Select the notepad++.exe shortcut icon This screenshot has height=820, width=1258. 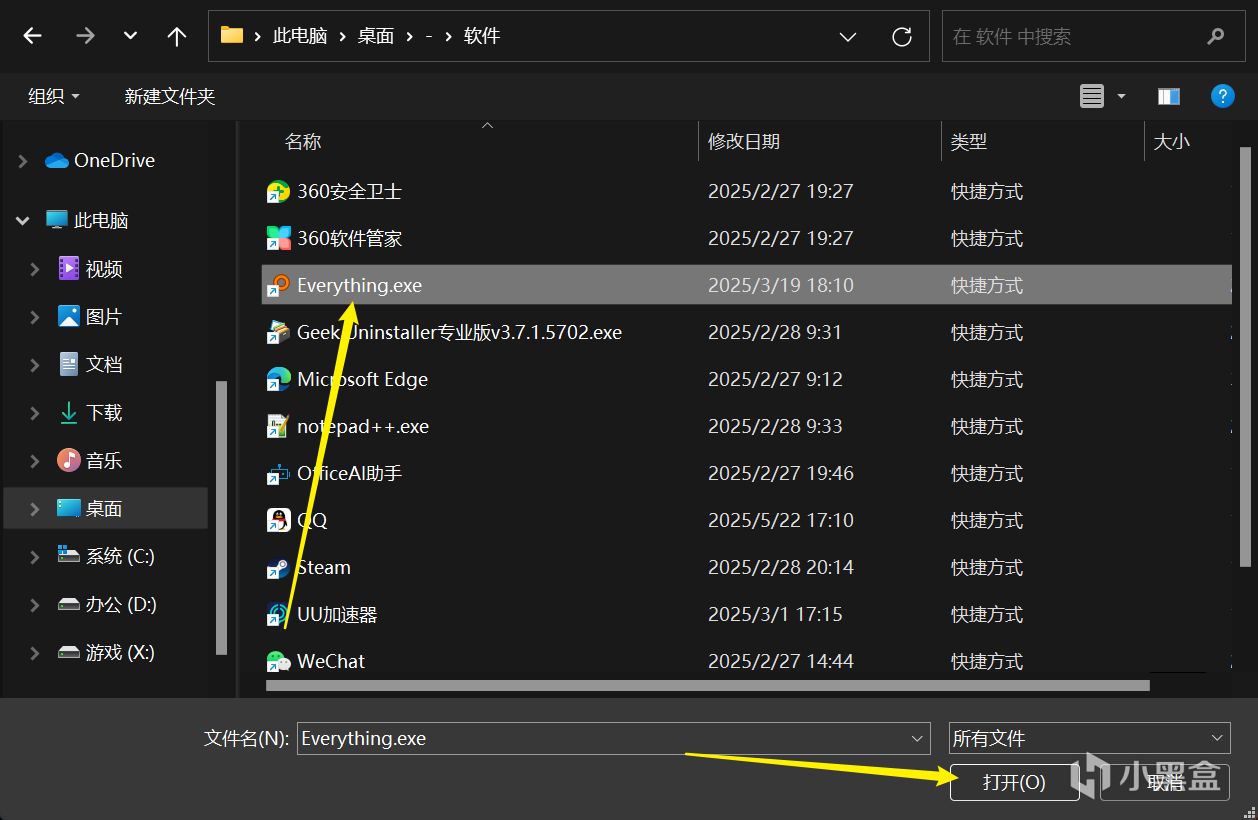pyautogui.click(x=278, y=426)
